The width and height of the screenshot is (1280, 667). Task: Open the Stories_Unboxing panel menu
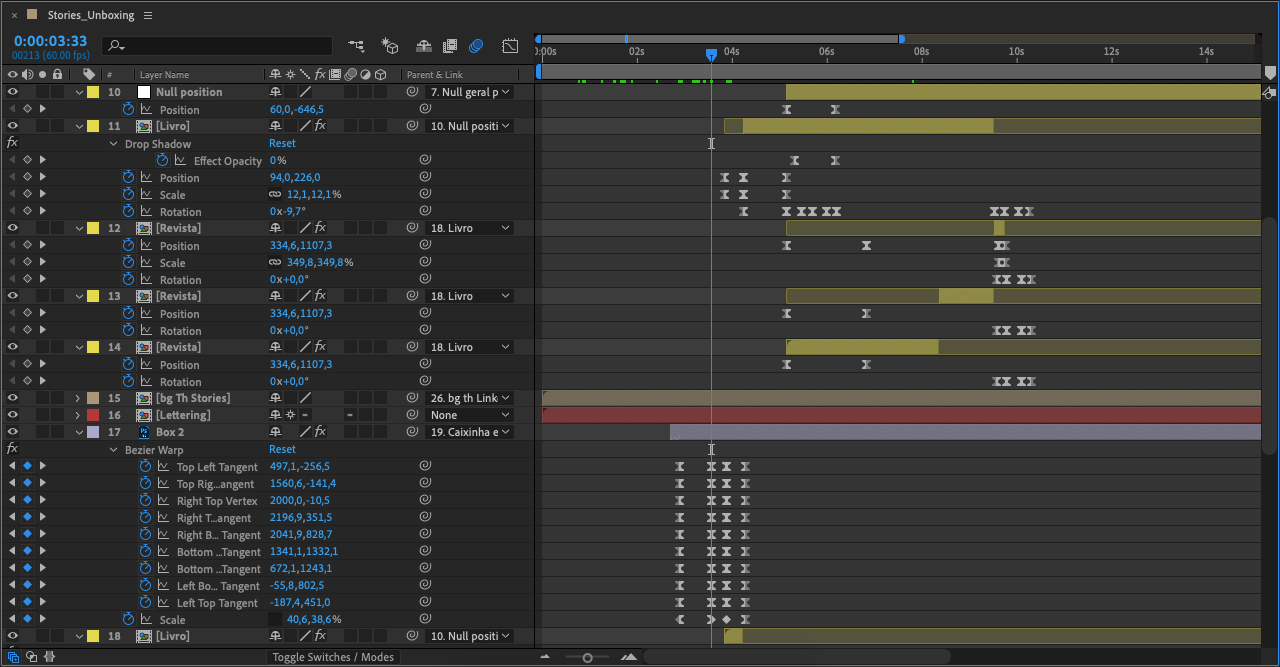(x=148, y=16)
